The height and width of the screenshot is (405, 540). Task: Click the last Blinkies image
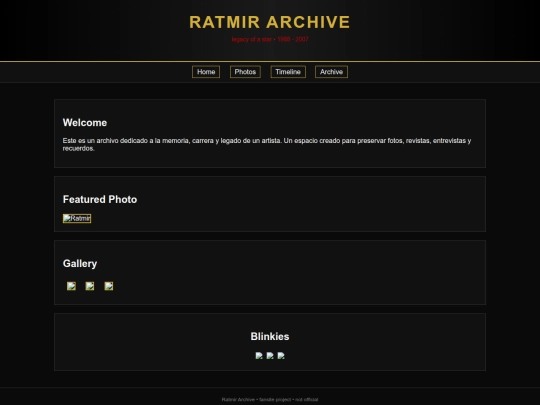[x=281, y=356]
